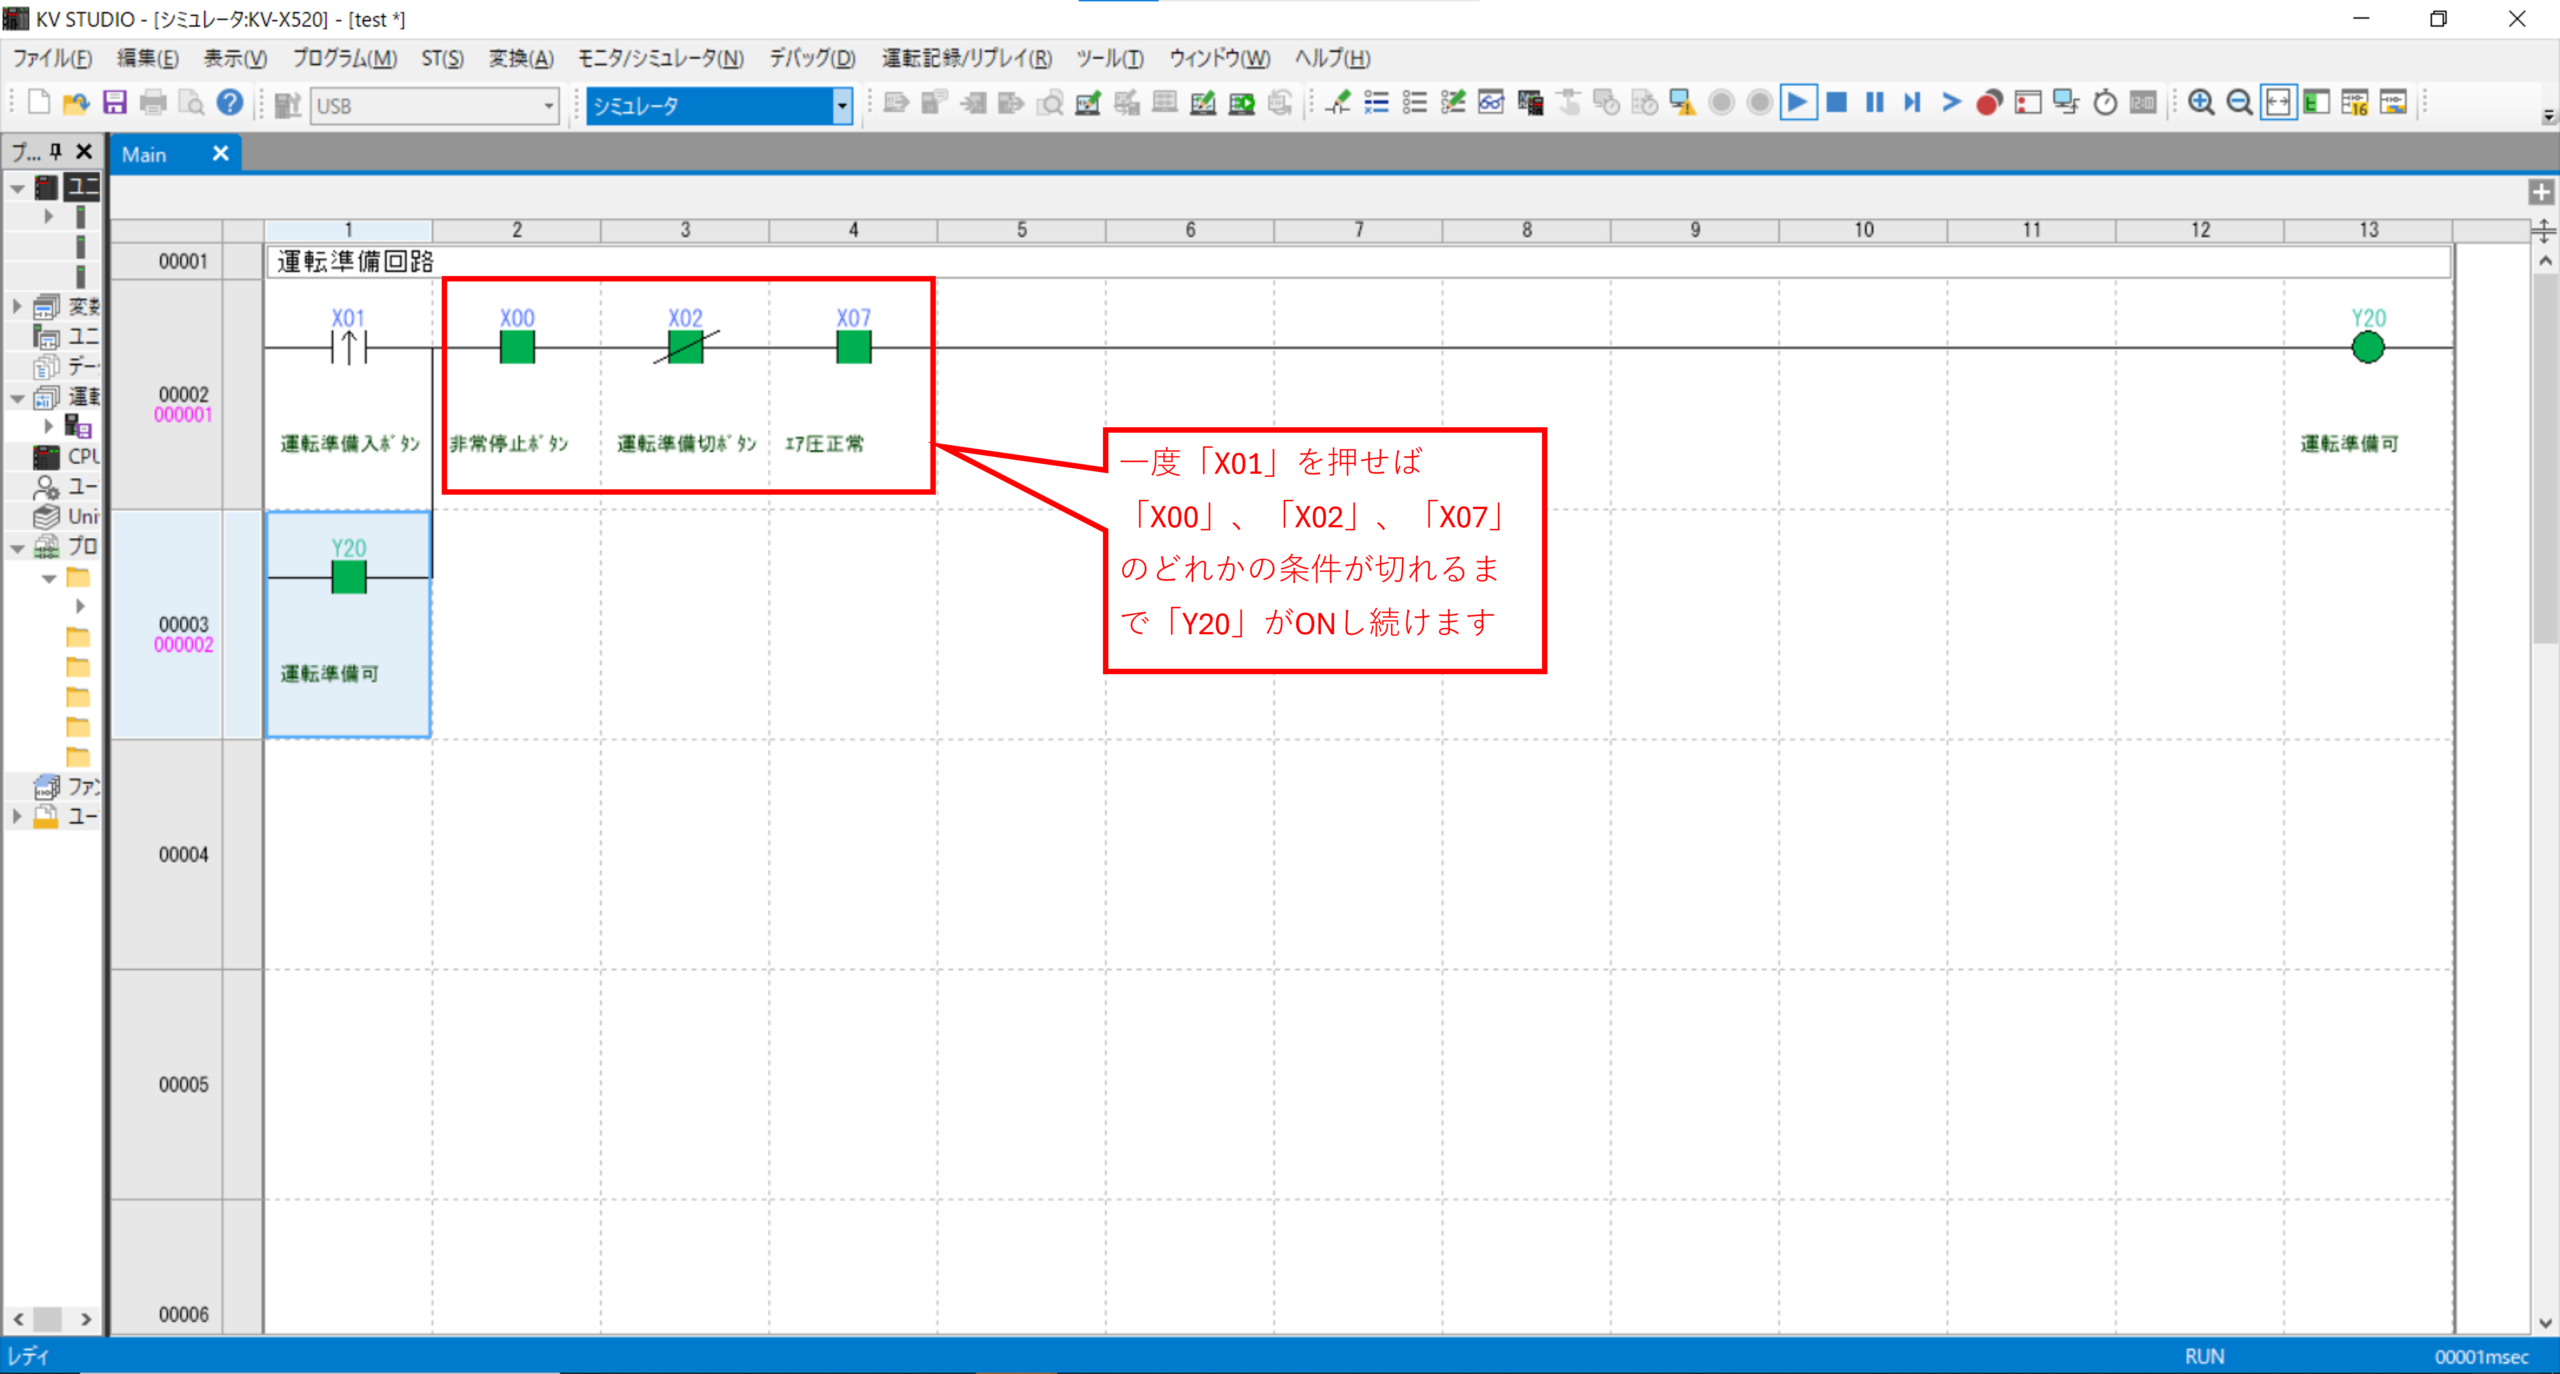Image resolution: width=2560 pixels, height=1374 pixels.
Task: Click the purple Save floppy icon
Action: (x=115, y=103)
